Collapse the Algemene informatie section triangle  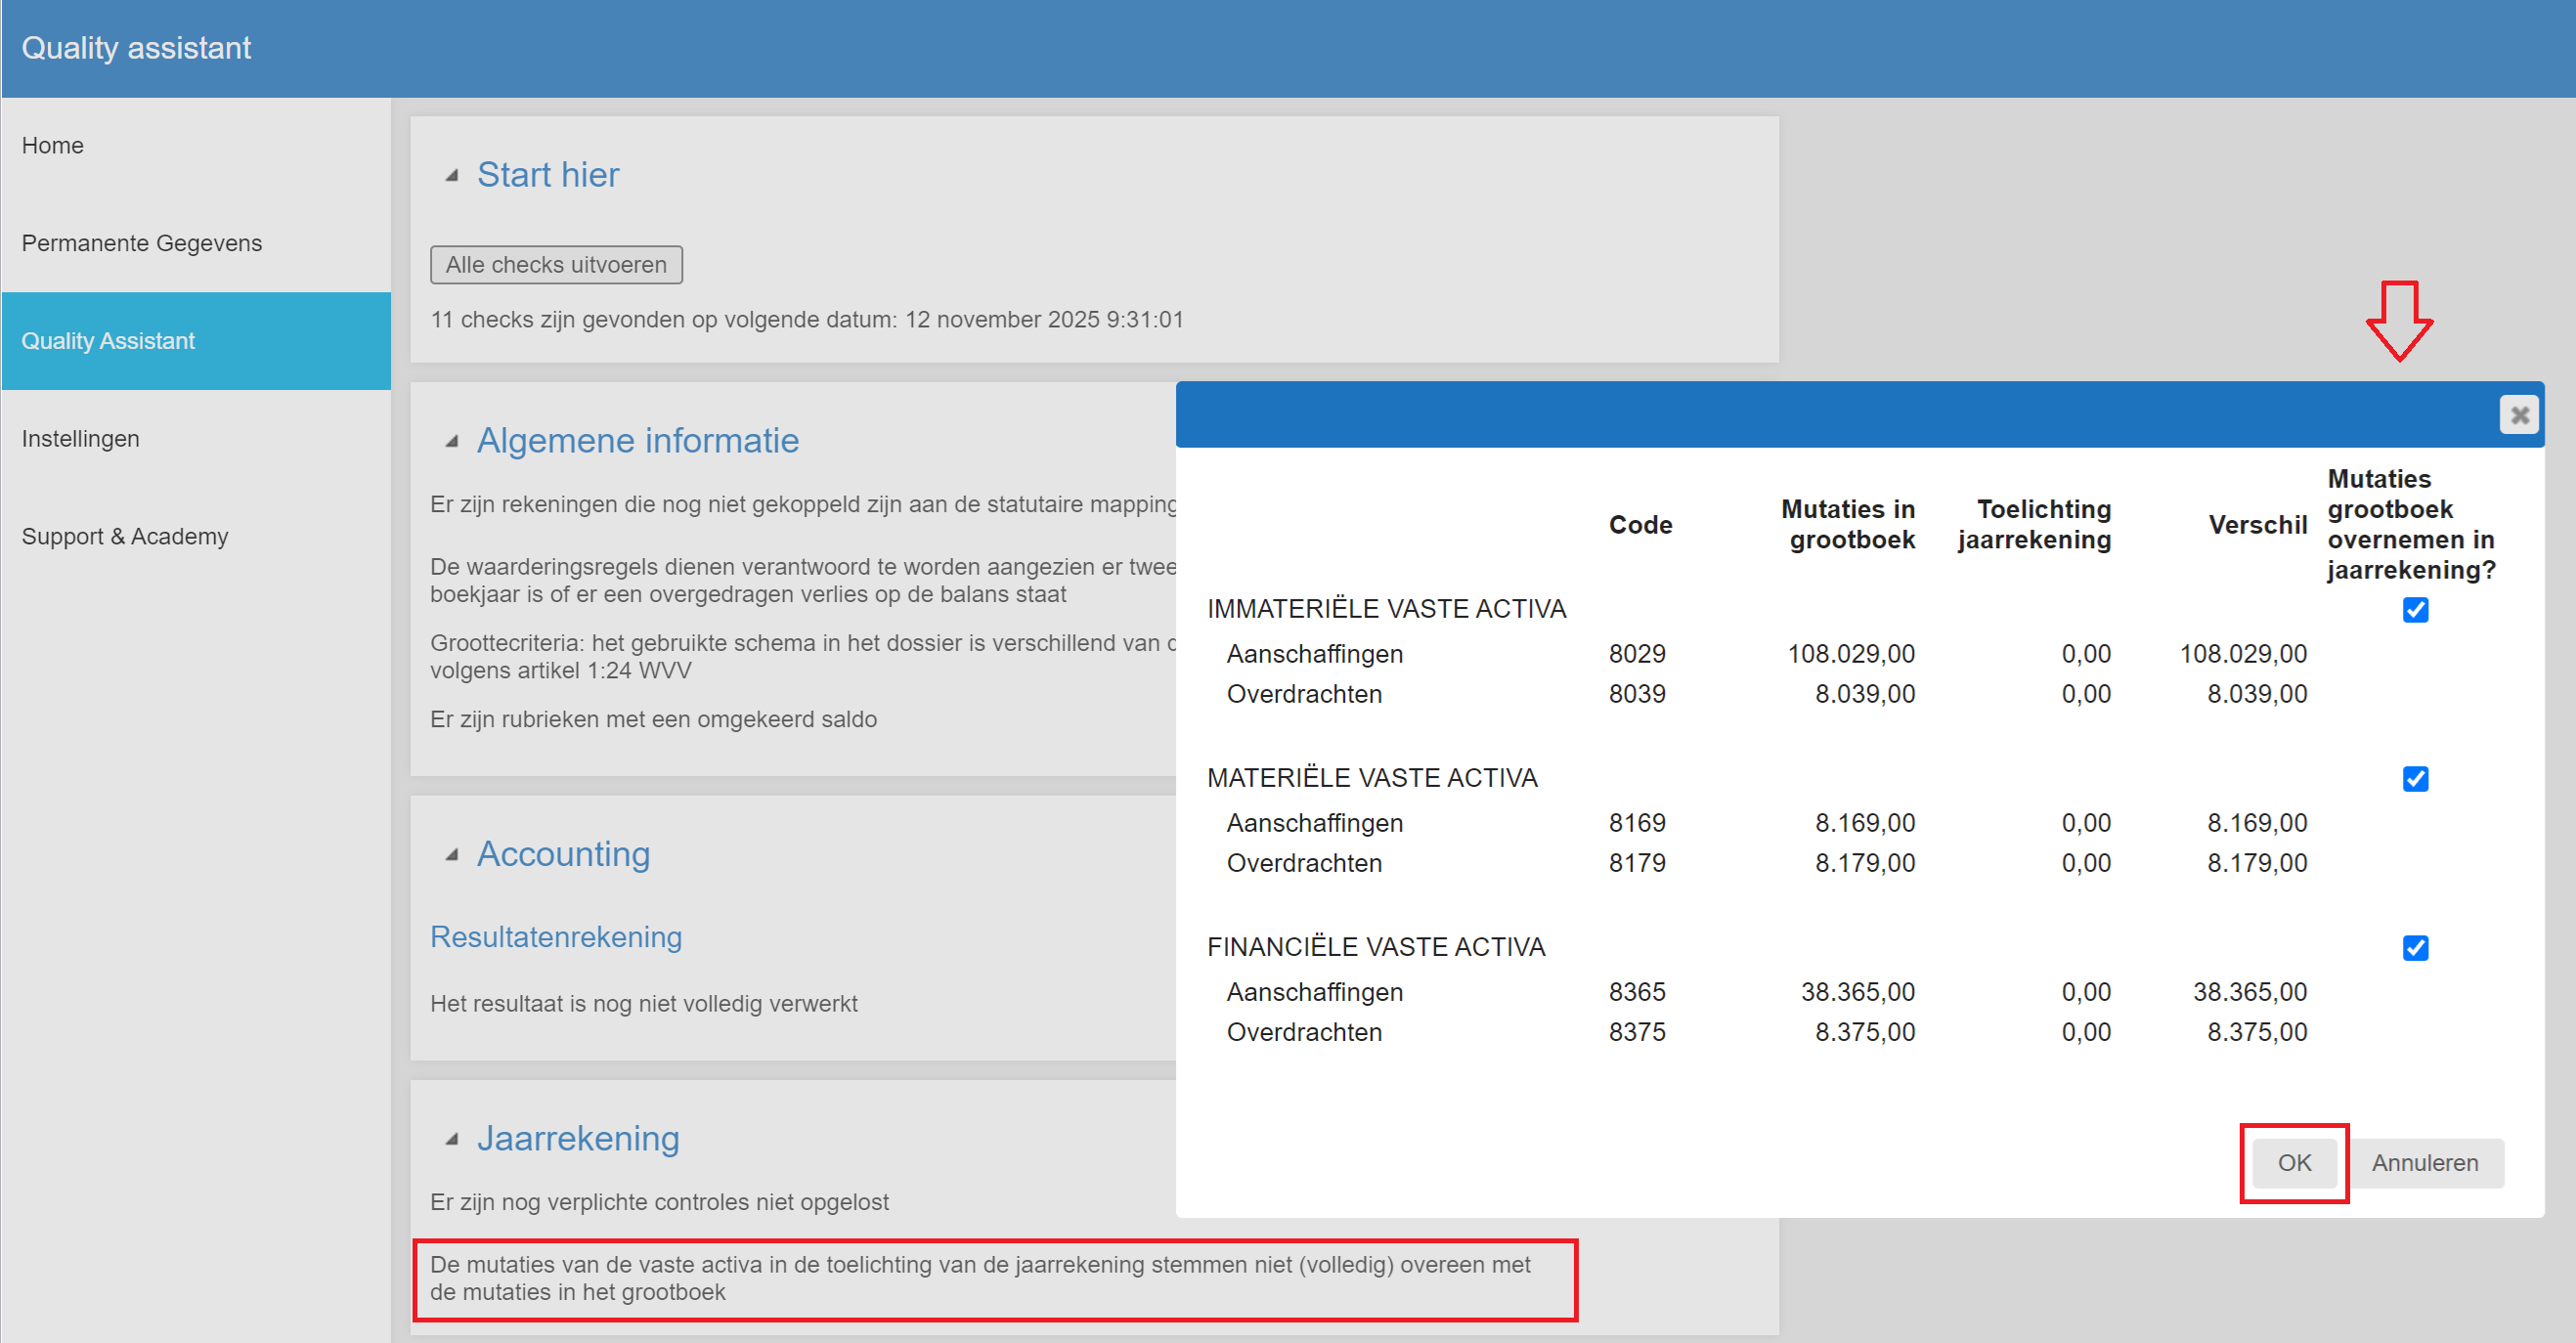point(452,441)
